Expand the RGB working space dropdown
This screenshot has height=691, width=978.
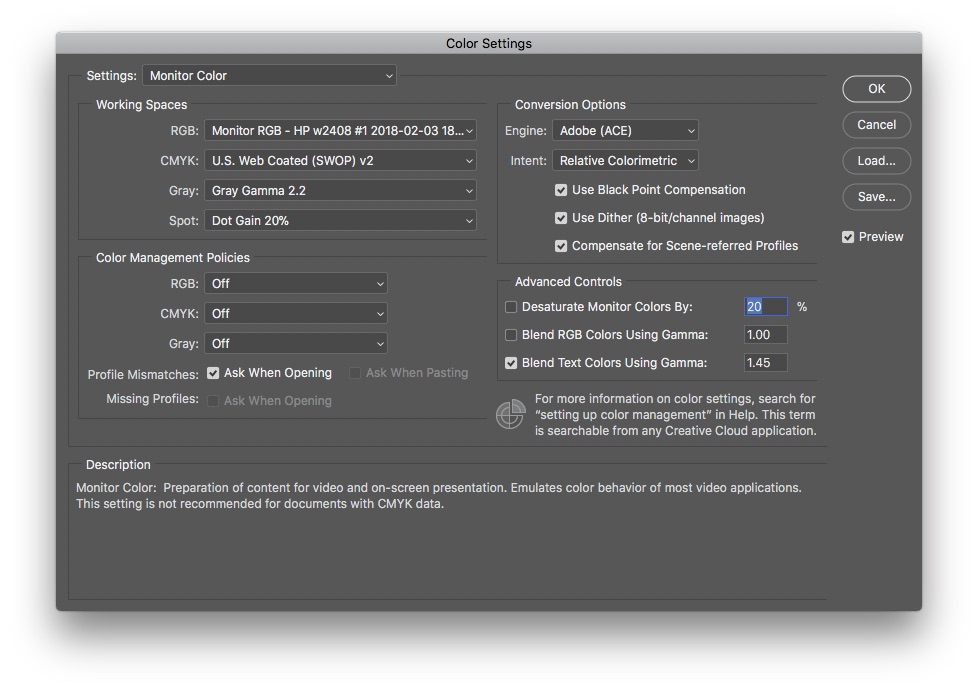click(x=340, y=131)
